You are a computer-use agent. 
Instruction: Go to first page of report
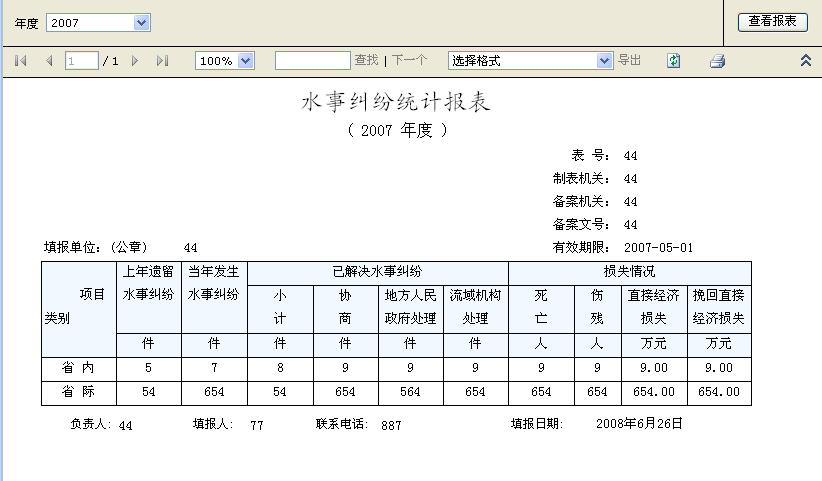pos(21,61)
